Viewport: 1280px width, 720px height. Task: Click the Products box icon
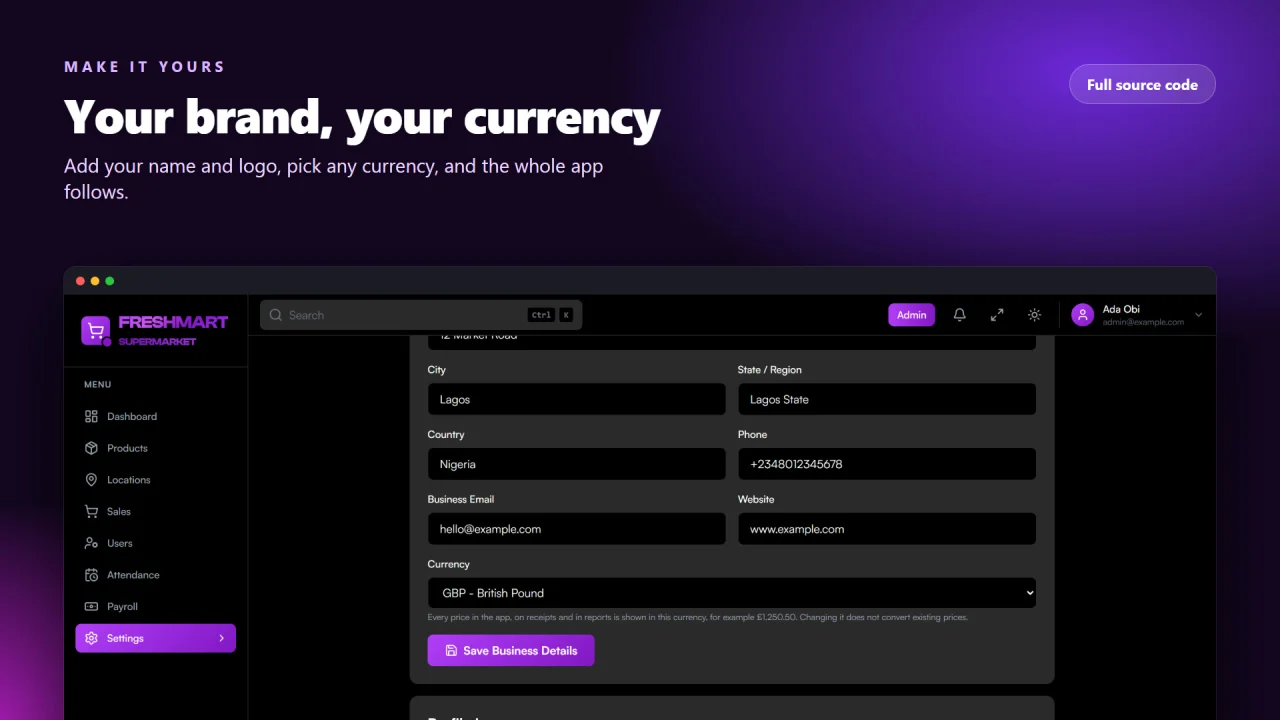[x=91, y=448]
